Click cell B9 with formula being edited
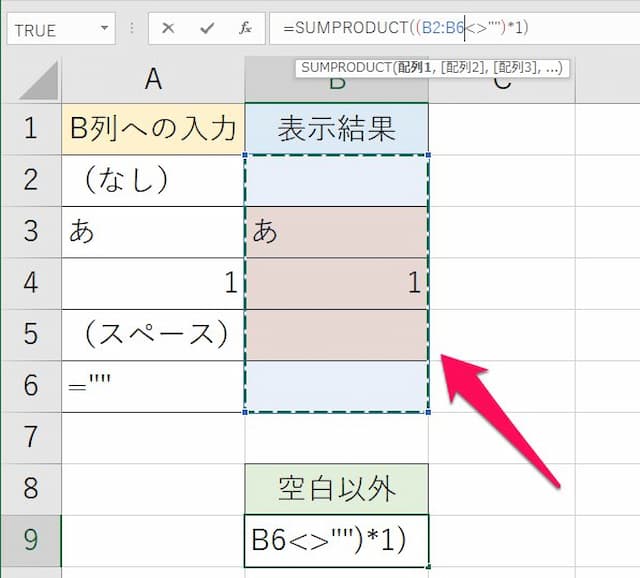 (337, 541)
